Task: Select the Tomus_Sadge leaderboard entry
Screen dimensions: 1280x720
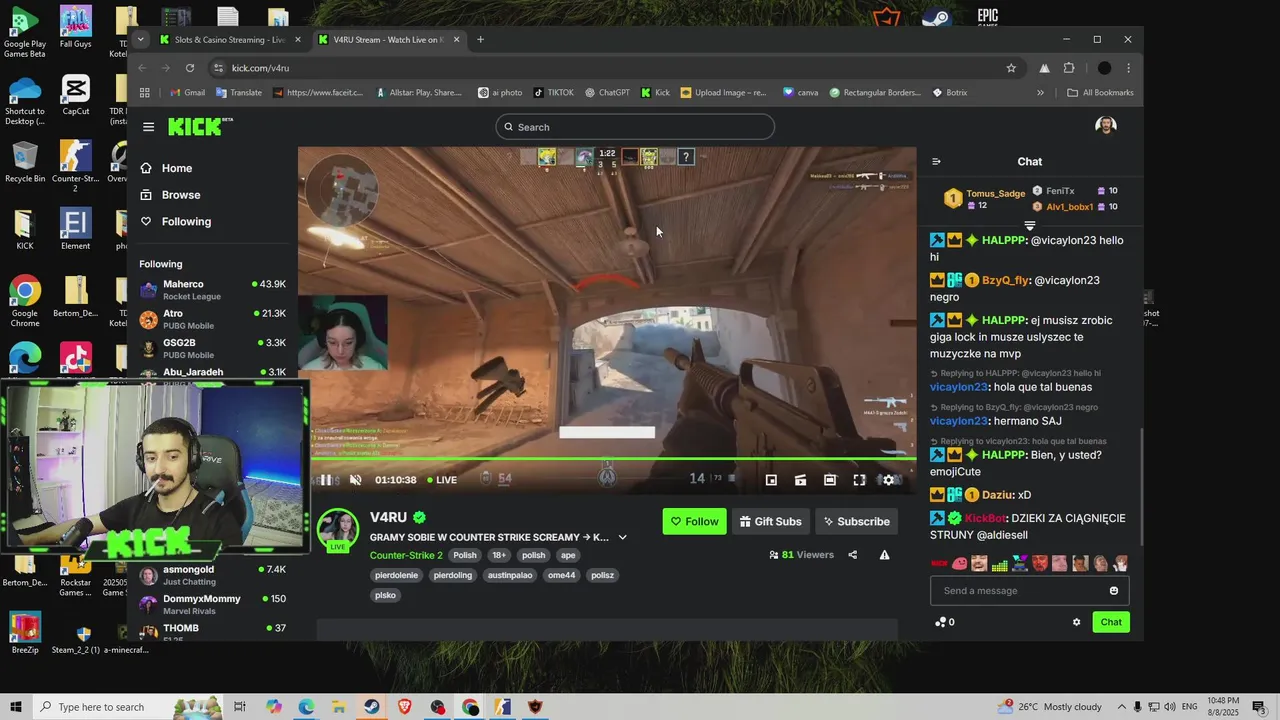Action: (x=986, y=199)
